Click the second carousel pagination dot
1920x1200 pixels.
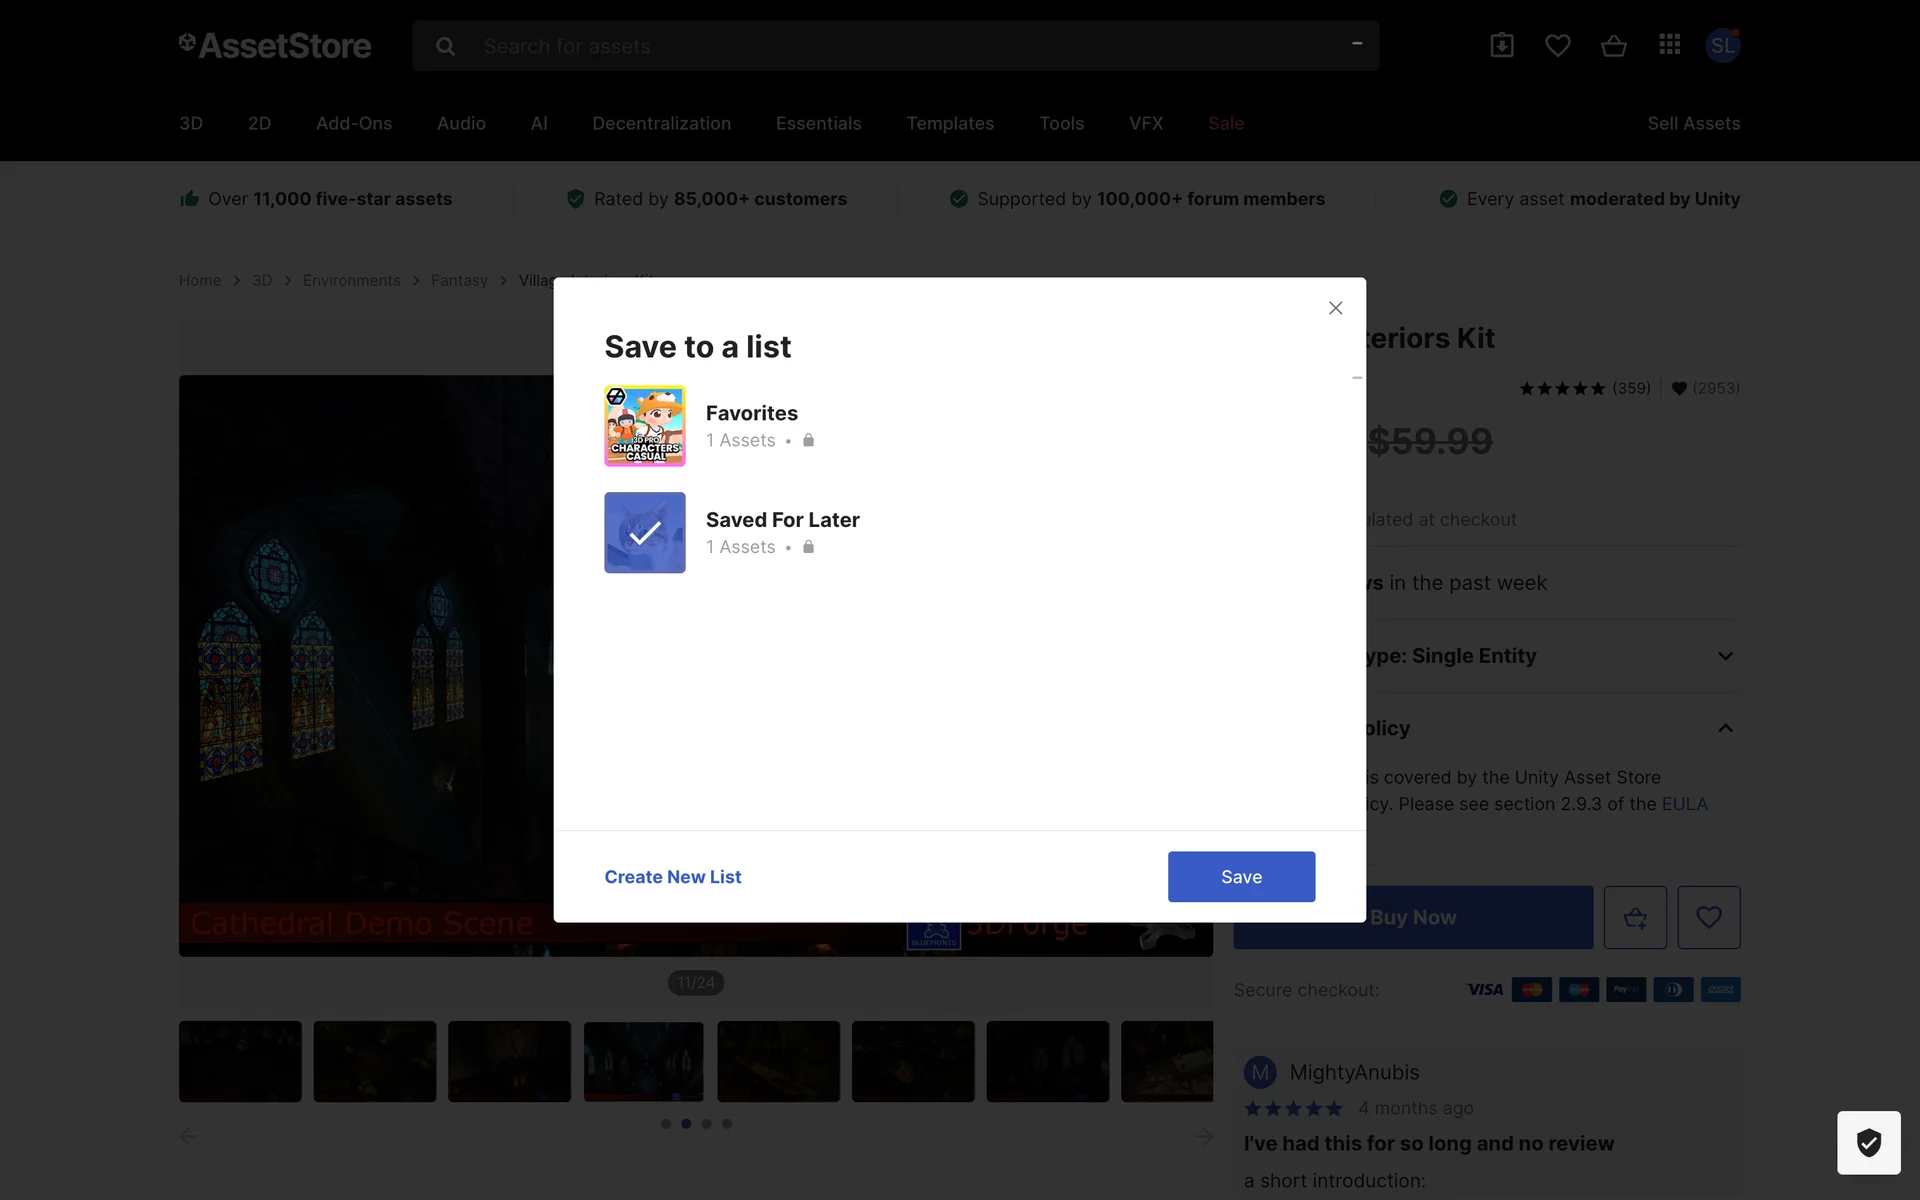tap(686, 1124)
